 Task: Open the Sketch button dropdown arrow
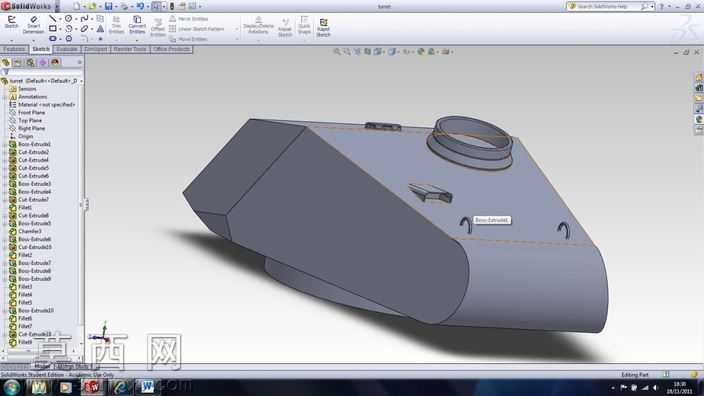point(11,39)
